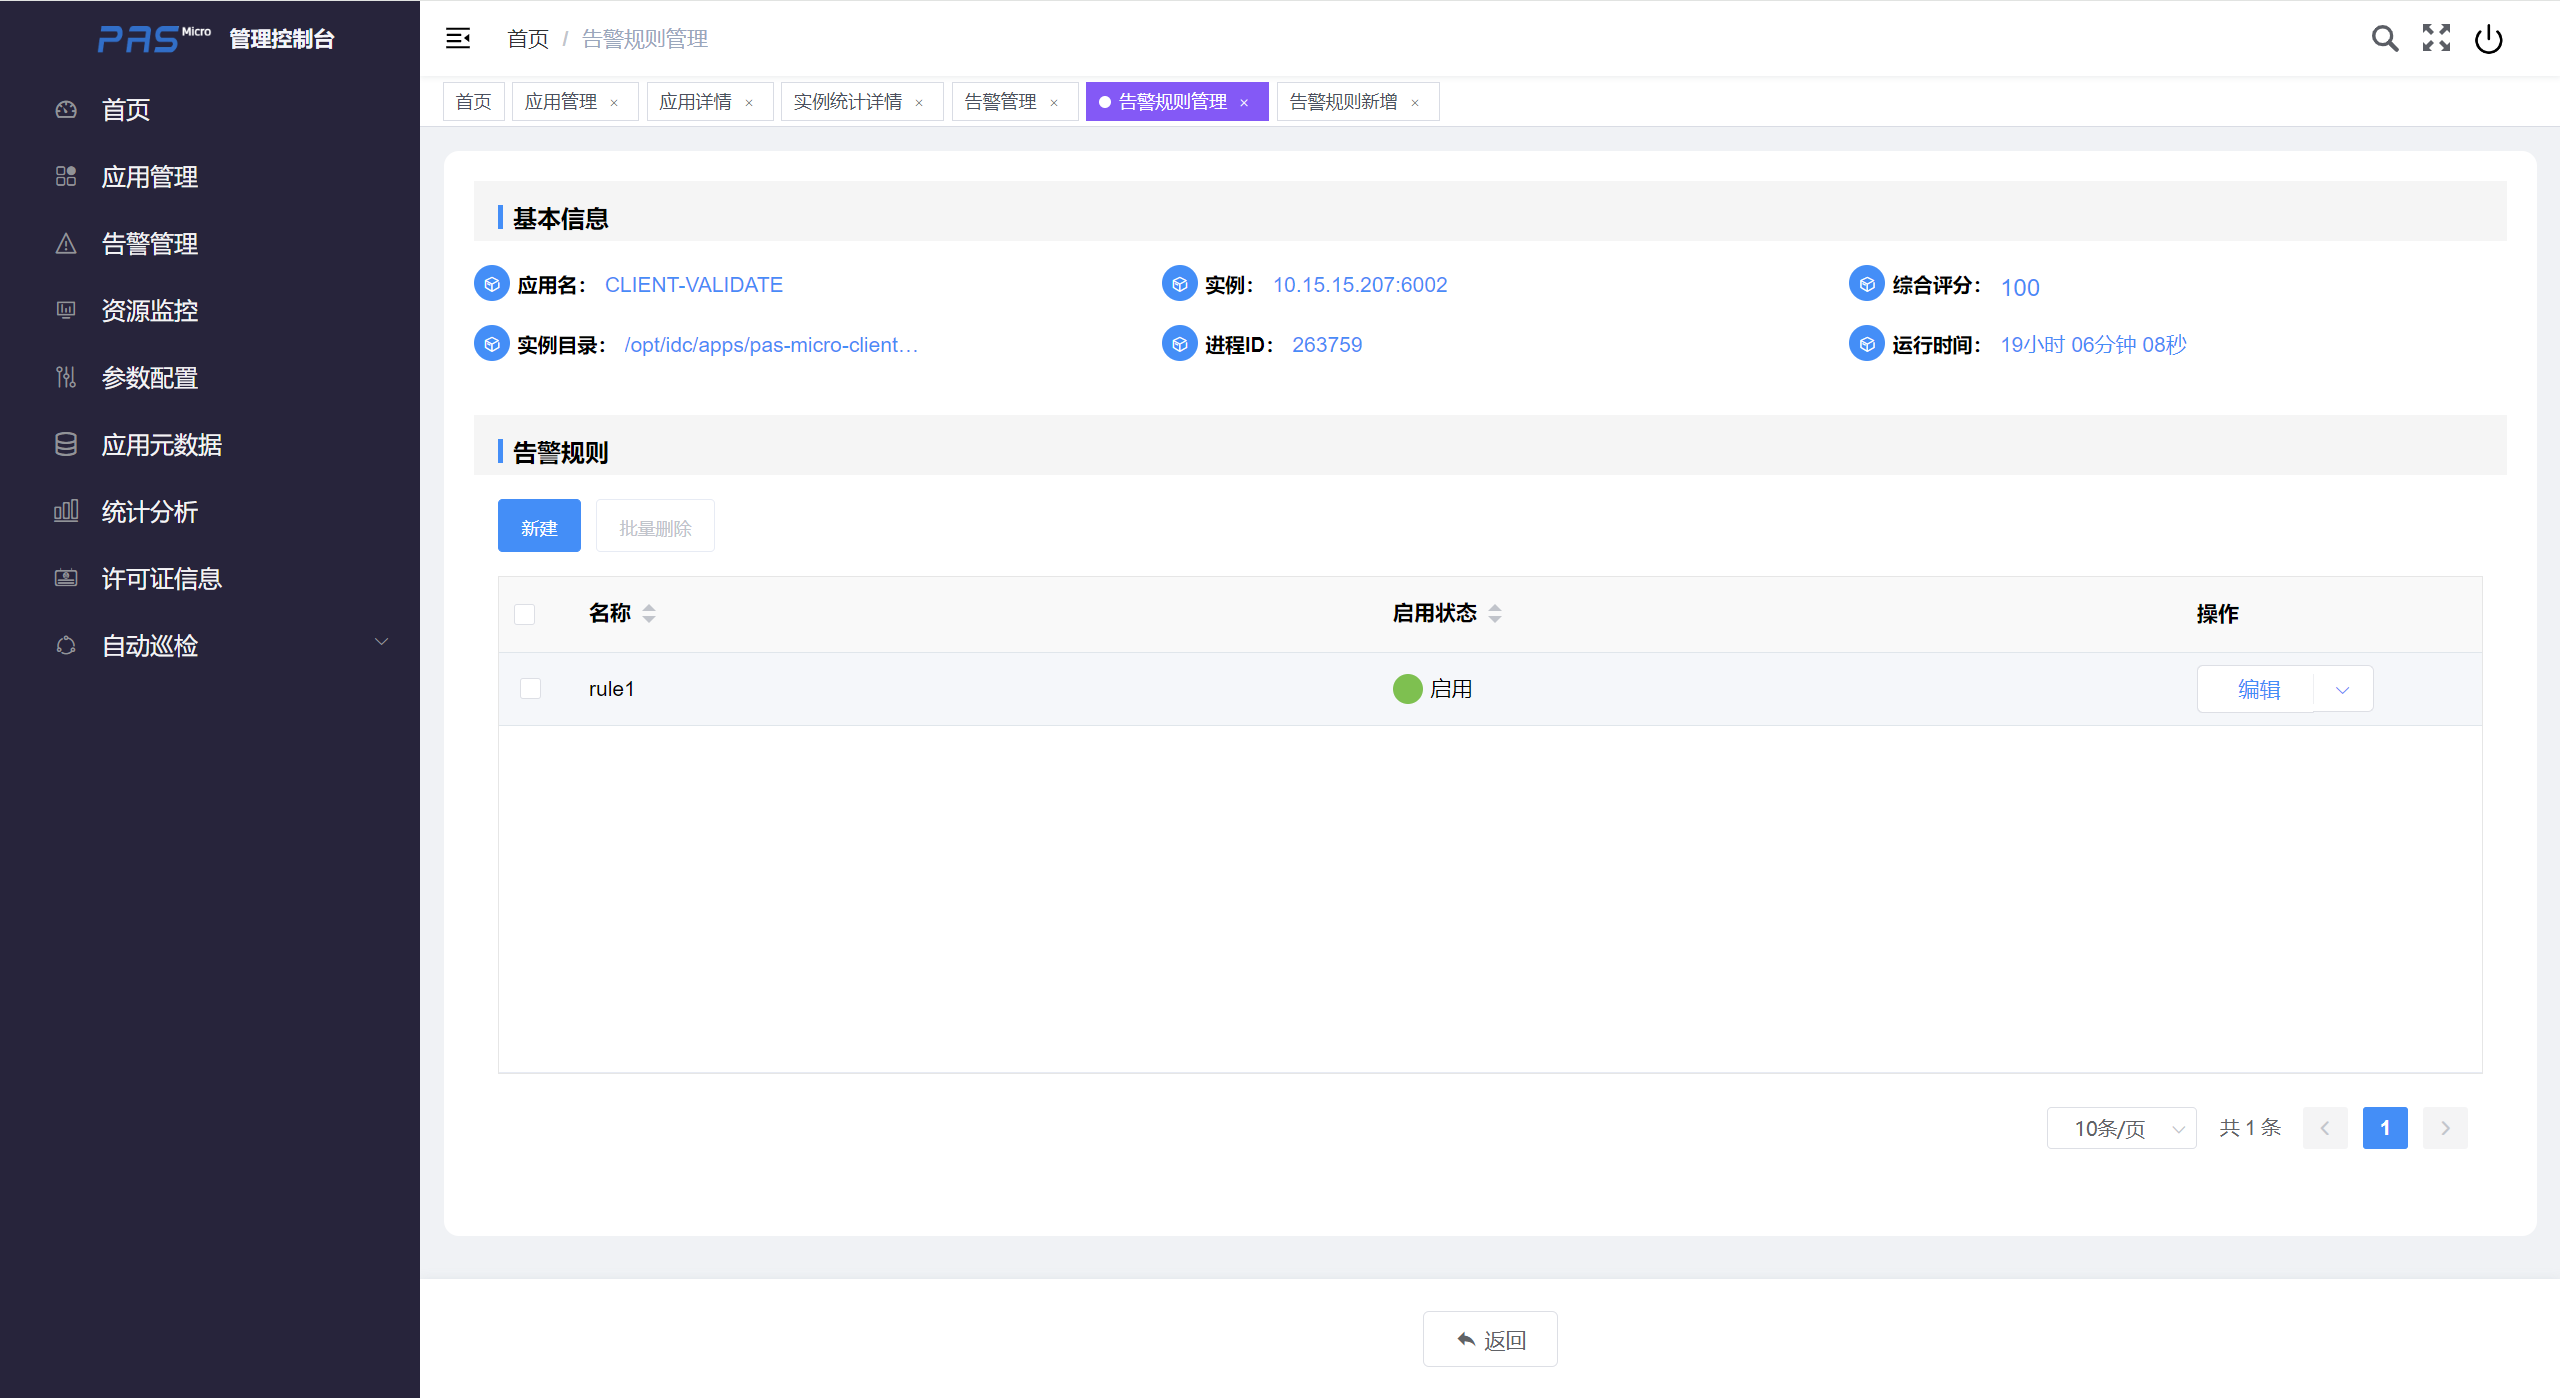
Task: Expand the 自动巡检 sidebar submenu
Action: [381, 643]
